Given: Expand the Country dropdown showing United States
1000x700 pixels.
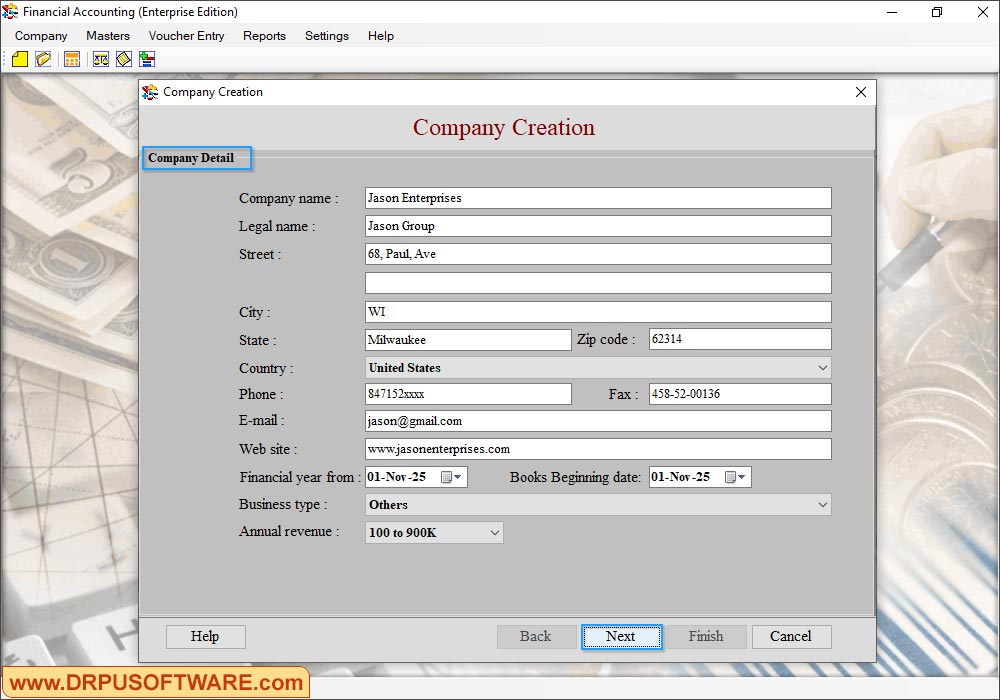Looking at the screenshot, I should tap(824, 367).
